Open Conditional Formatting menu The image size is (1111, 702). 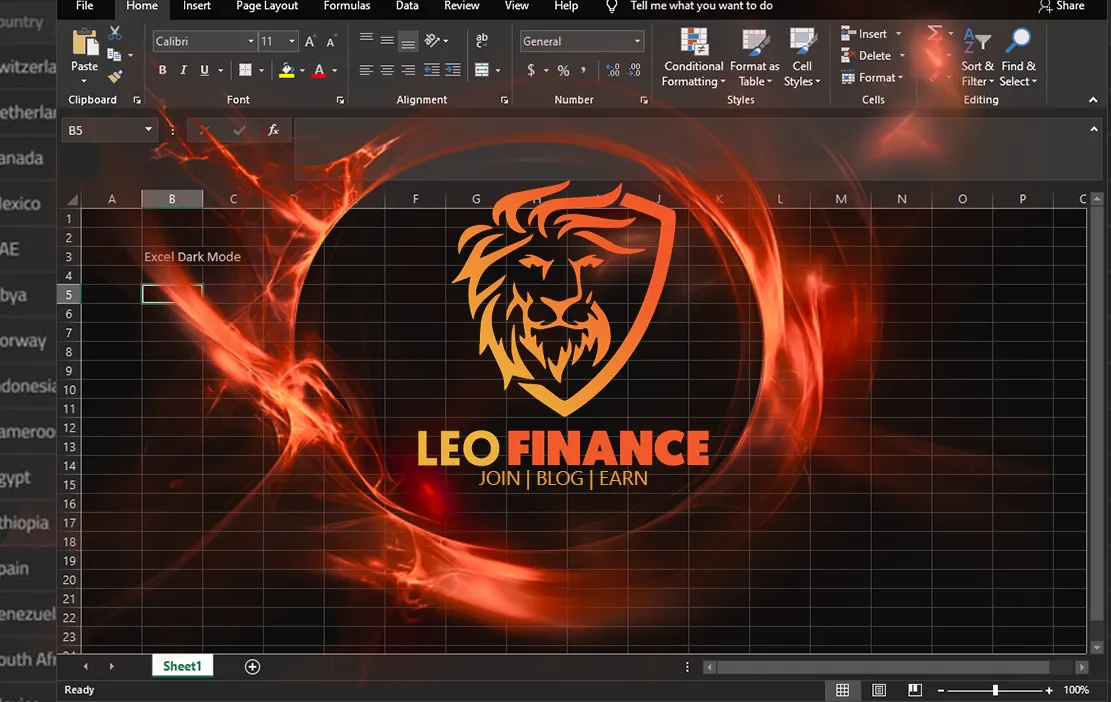694,57
